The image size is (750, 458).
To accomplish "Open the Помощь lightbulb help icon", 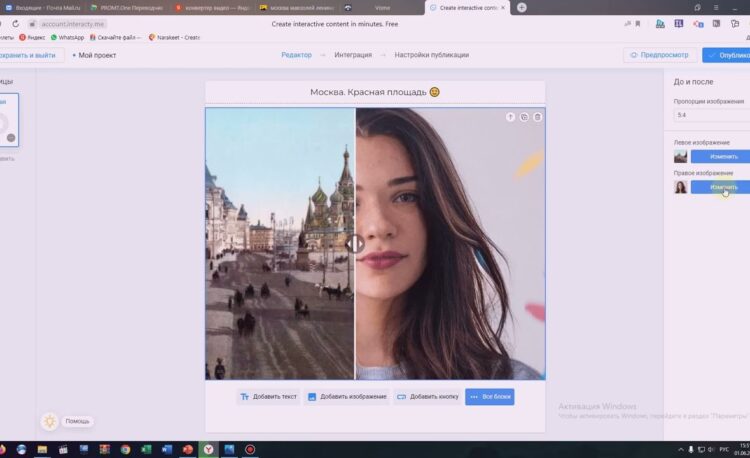I will (x=49, y=421).
